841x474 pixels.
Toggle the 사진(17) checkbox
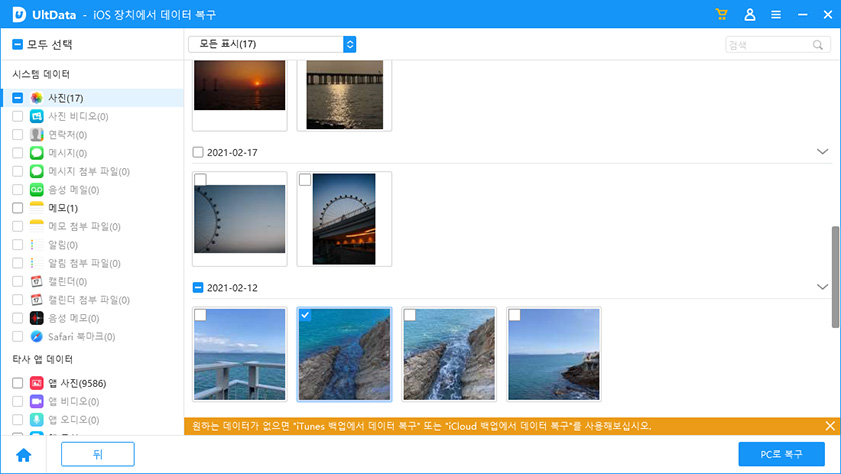coord(17,98)
